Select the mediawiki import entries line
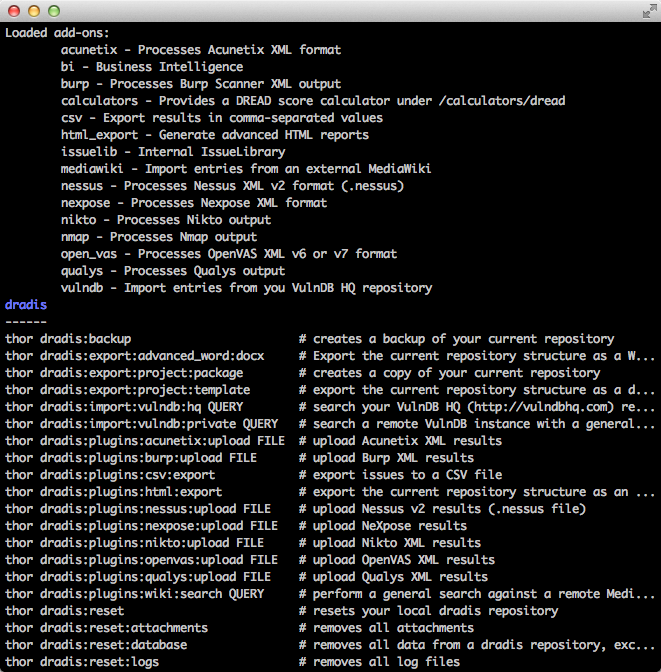The width and height of the screenshot is (661, 672). click(246, 169)
